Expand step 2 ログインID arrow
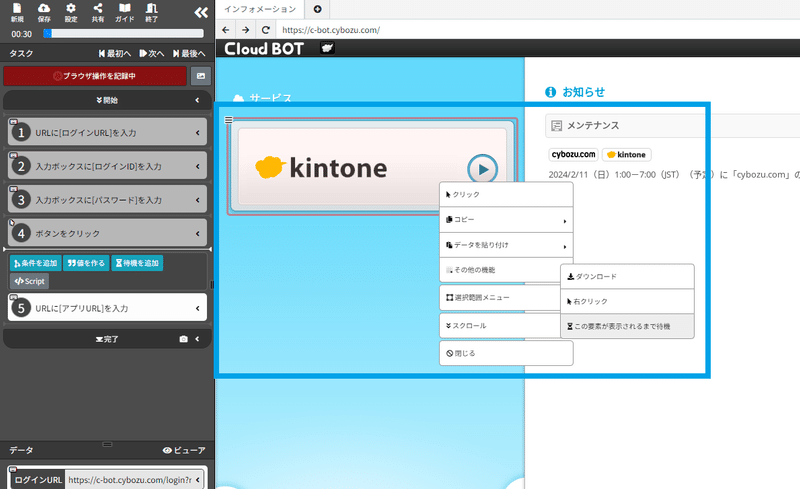800x489 pixels. pyautogui.click(x=197, y=166)
